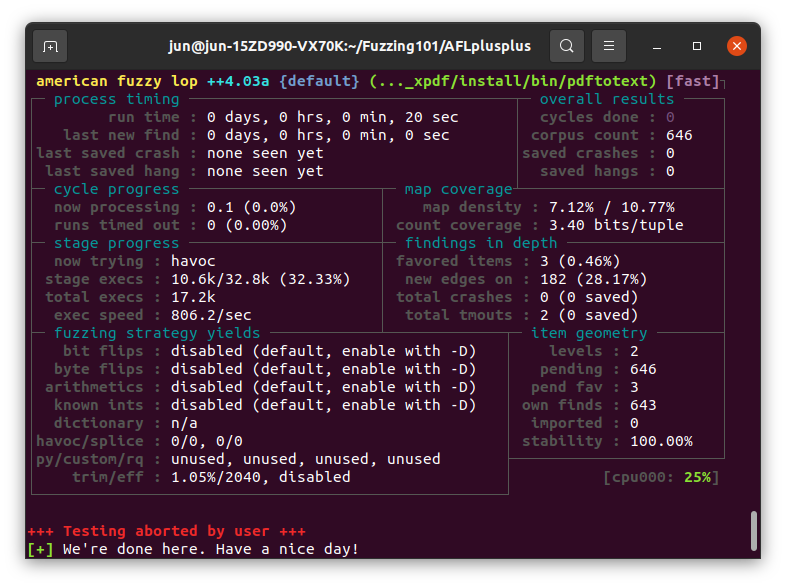Click the trim/eff value '1.05%/2040, disabled'
This screenshot has width=786, height=587.
point(261,478)
